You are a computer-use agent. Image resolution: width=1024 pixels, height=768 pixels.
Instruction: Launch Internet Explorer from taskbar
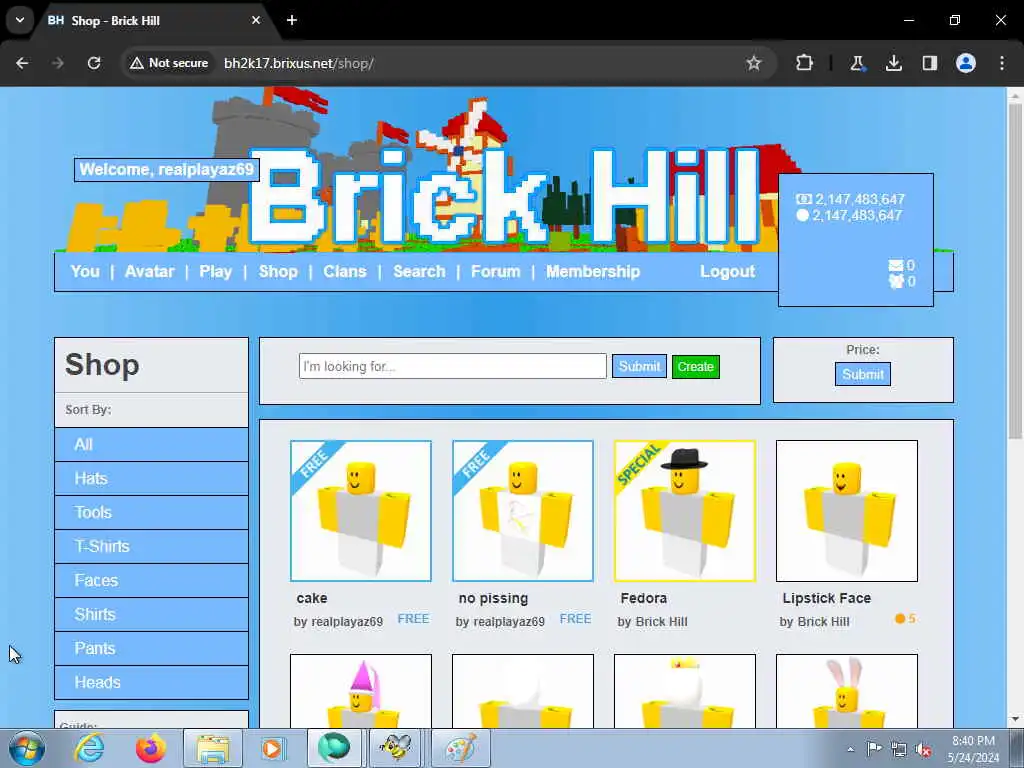(89, 748)
